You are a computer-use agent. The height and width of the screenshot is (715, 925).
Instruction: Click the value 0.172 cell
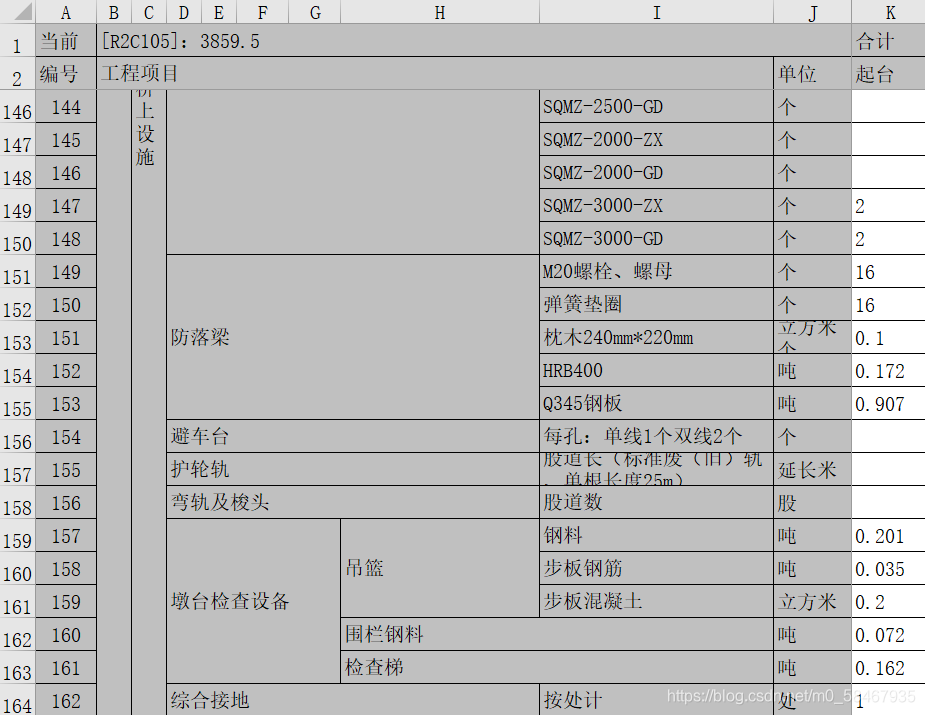(x=888, y=371)
